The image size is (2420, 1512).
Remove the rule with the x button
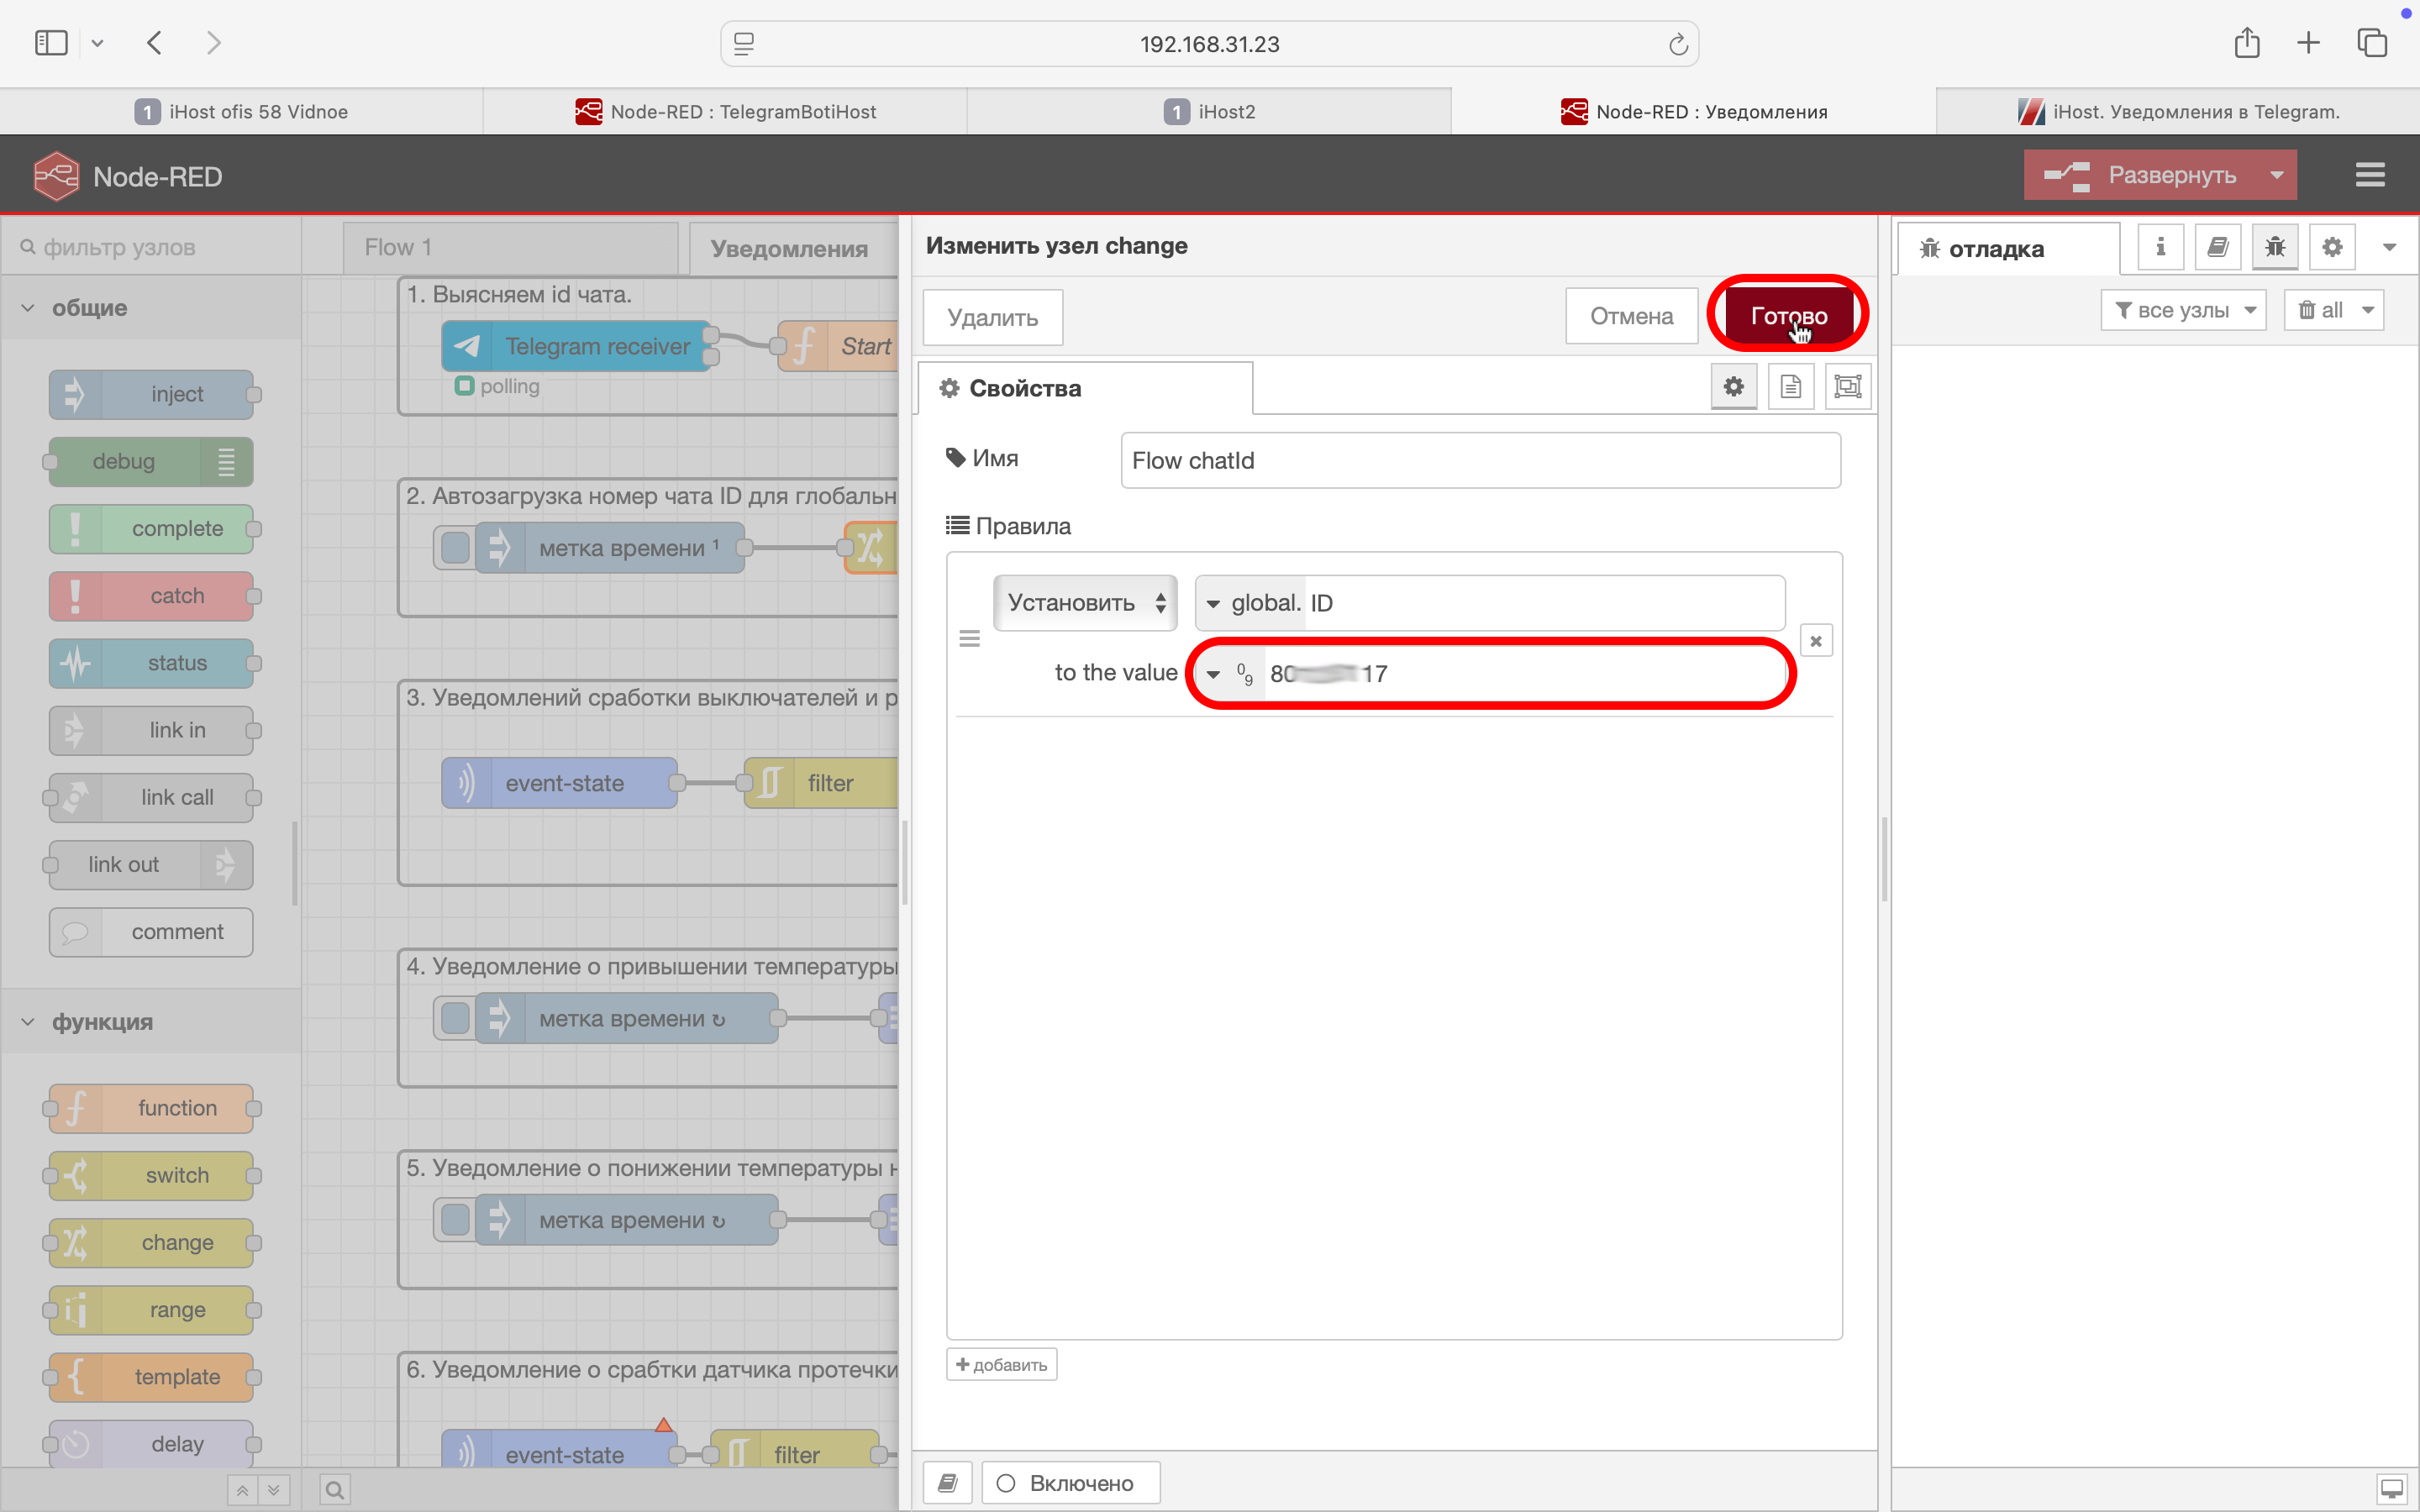1816,641
